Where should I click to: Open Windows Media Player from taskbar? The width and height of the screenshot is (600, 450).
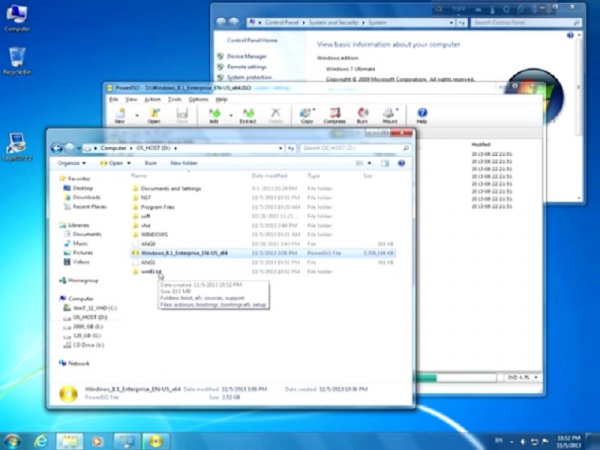click(x=97, y=441)
